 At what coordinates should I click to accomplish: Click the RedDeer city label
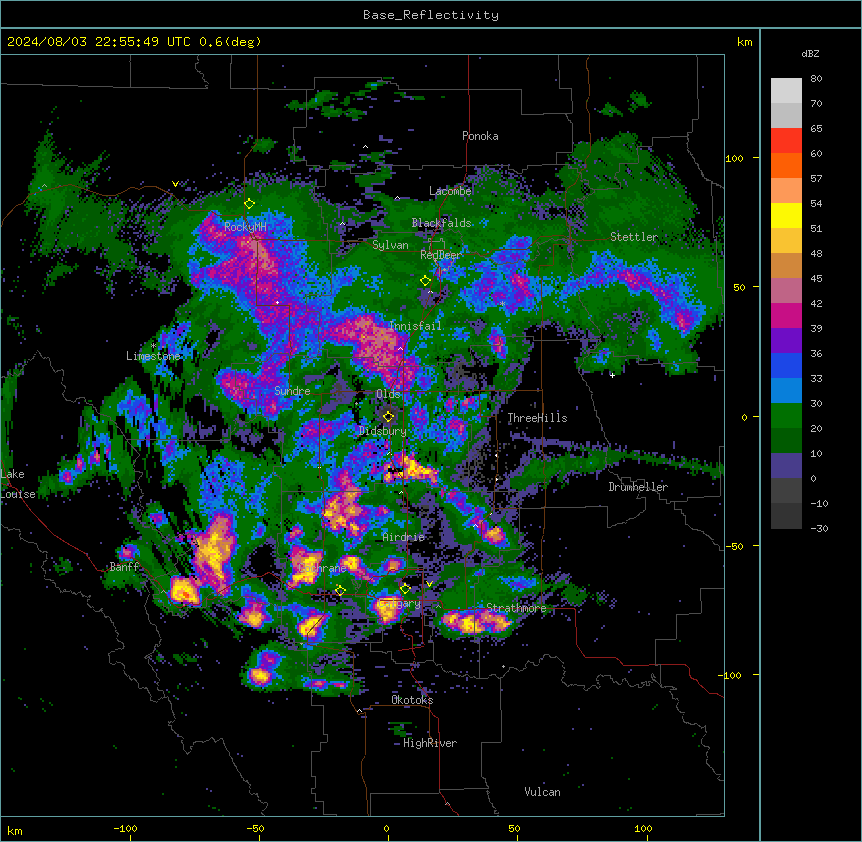[441, 255]
